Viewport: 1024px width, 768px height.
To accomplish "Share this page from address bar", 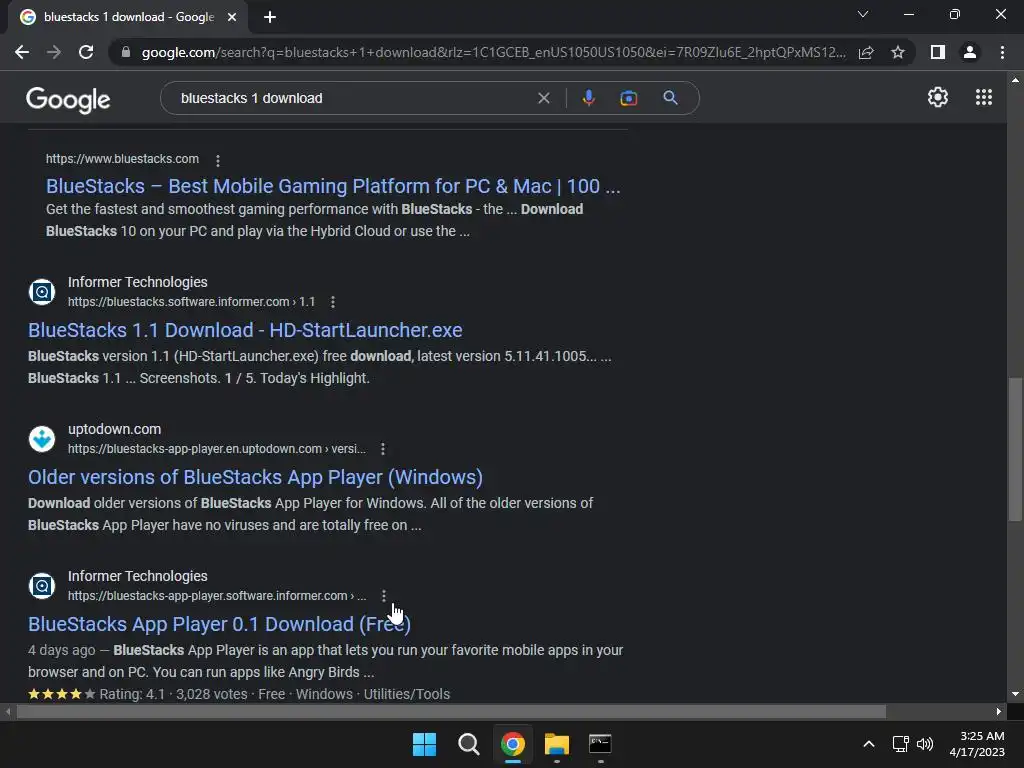I will pyautogui.click(x=866, y=52).
